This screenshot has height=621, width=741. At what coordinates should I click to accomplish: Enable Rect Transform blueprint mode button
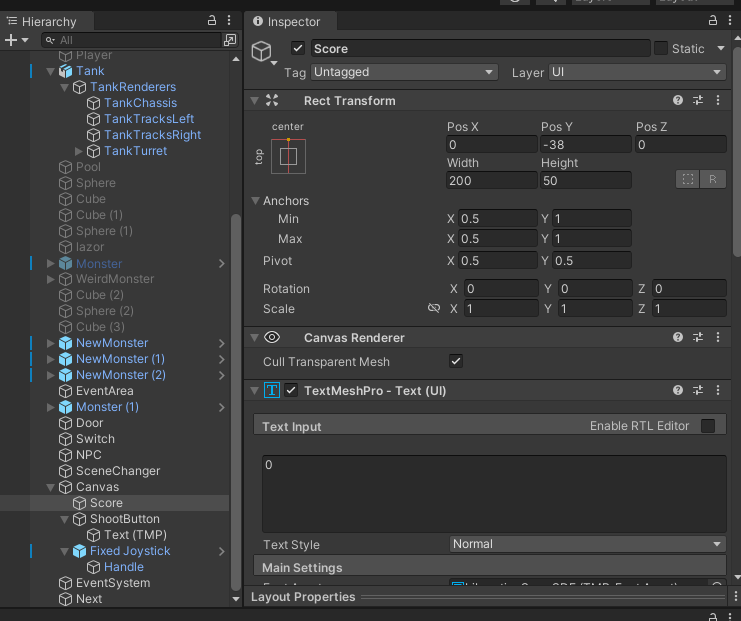click(x=687, y=179)
